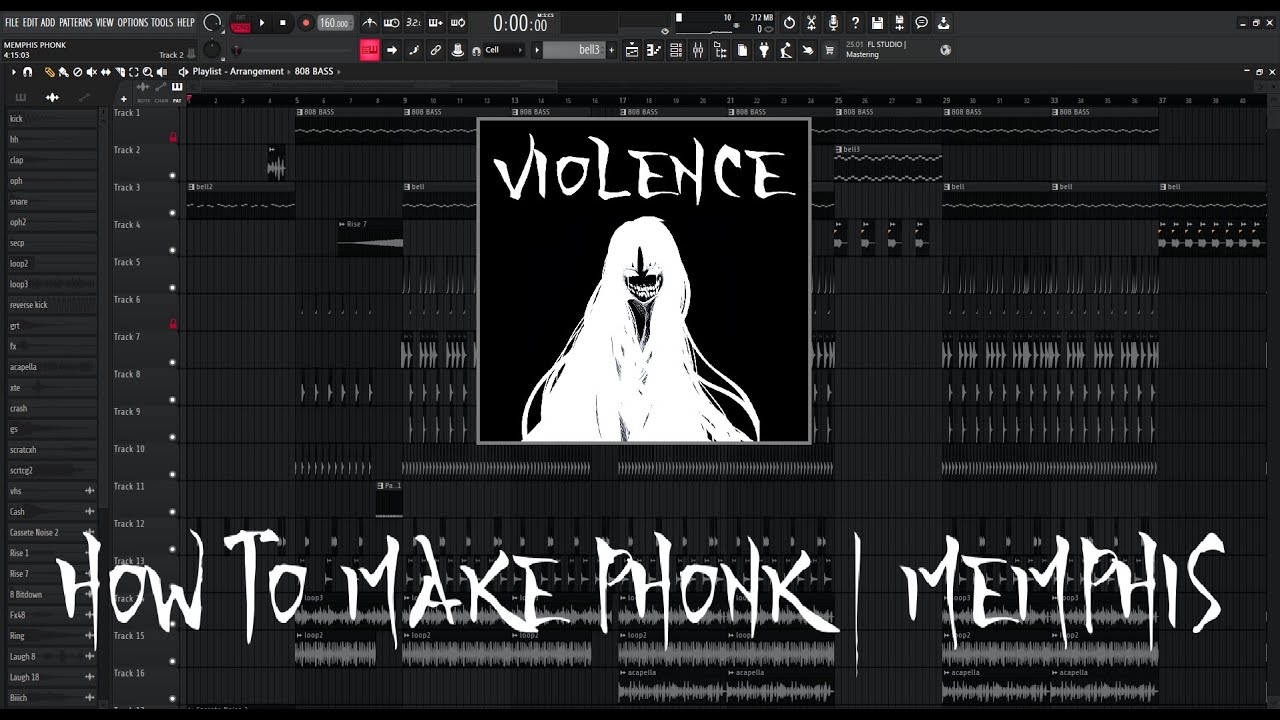The width and height of the screenshot is (1280, 720).
Task: Select the paint brush tool in playlist
Action: [63, 72]
